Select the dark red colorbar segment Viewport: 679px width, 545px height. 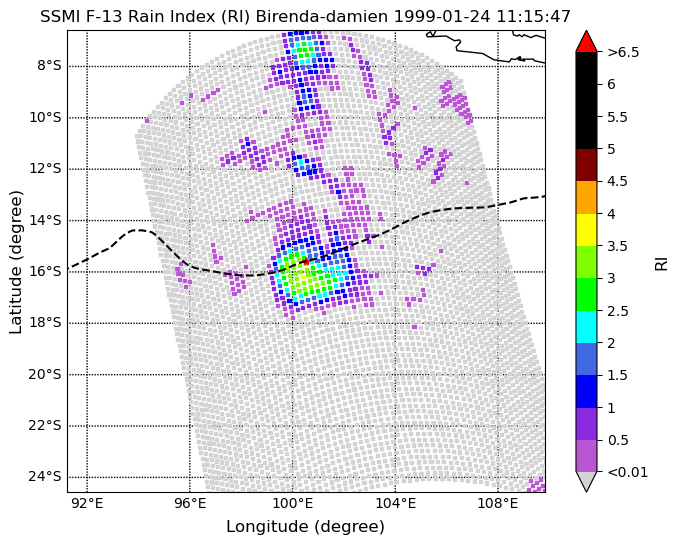586,165
